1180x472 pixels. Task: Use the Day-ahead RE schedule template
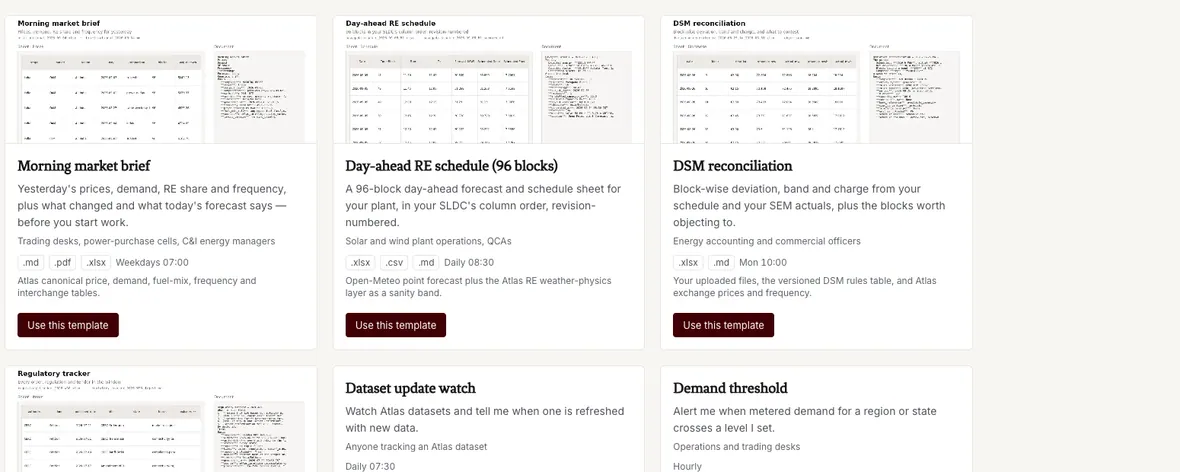[x=396, y=325]
